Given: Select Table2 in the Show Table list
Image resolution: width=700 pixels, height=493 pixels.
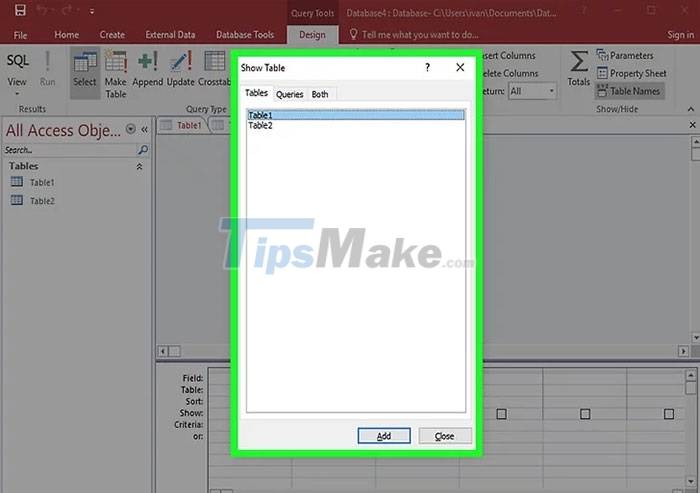Looking at the screenshot, I should (356, 125).
